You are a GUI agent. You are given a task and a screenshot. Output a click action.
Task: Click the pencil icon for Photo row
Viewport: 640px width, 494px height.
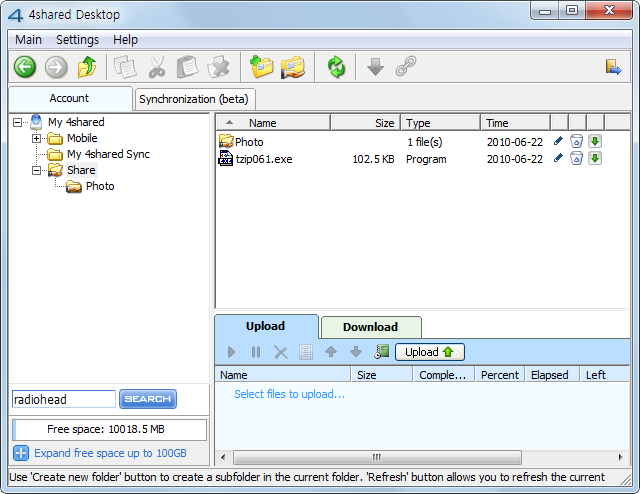[558, 141]
